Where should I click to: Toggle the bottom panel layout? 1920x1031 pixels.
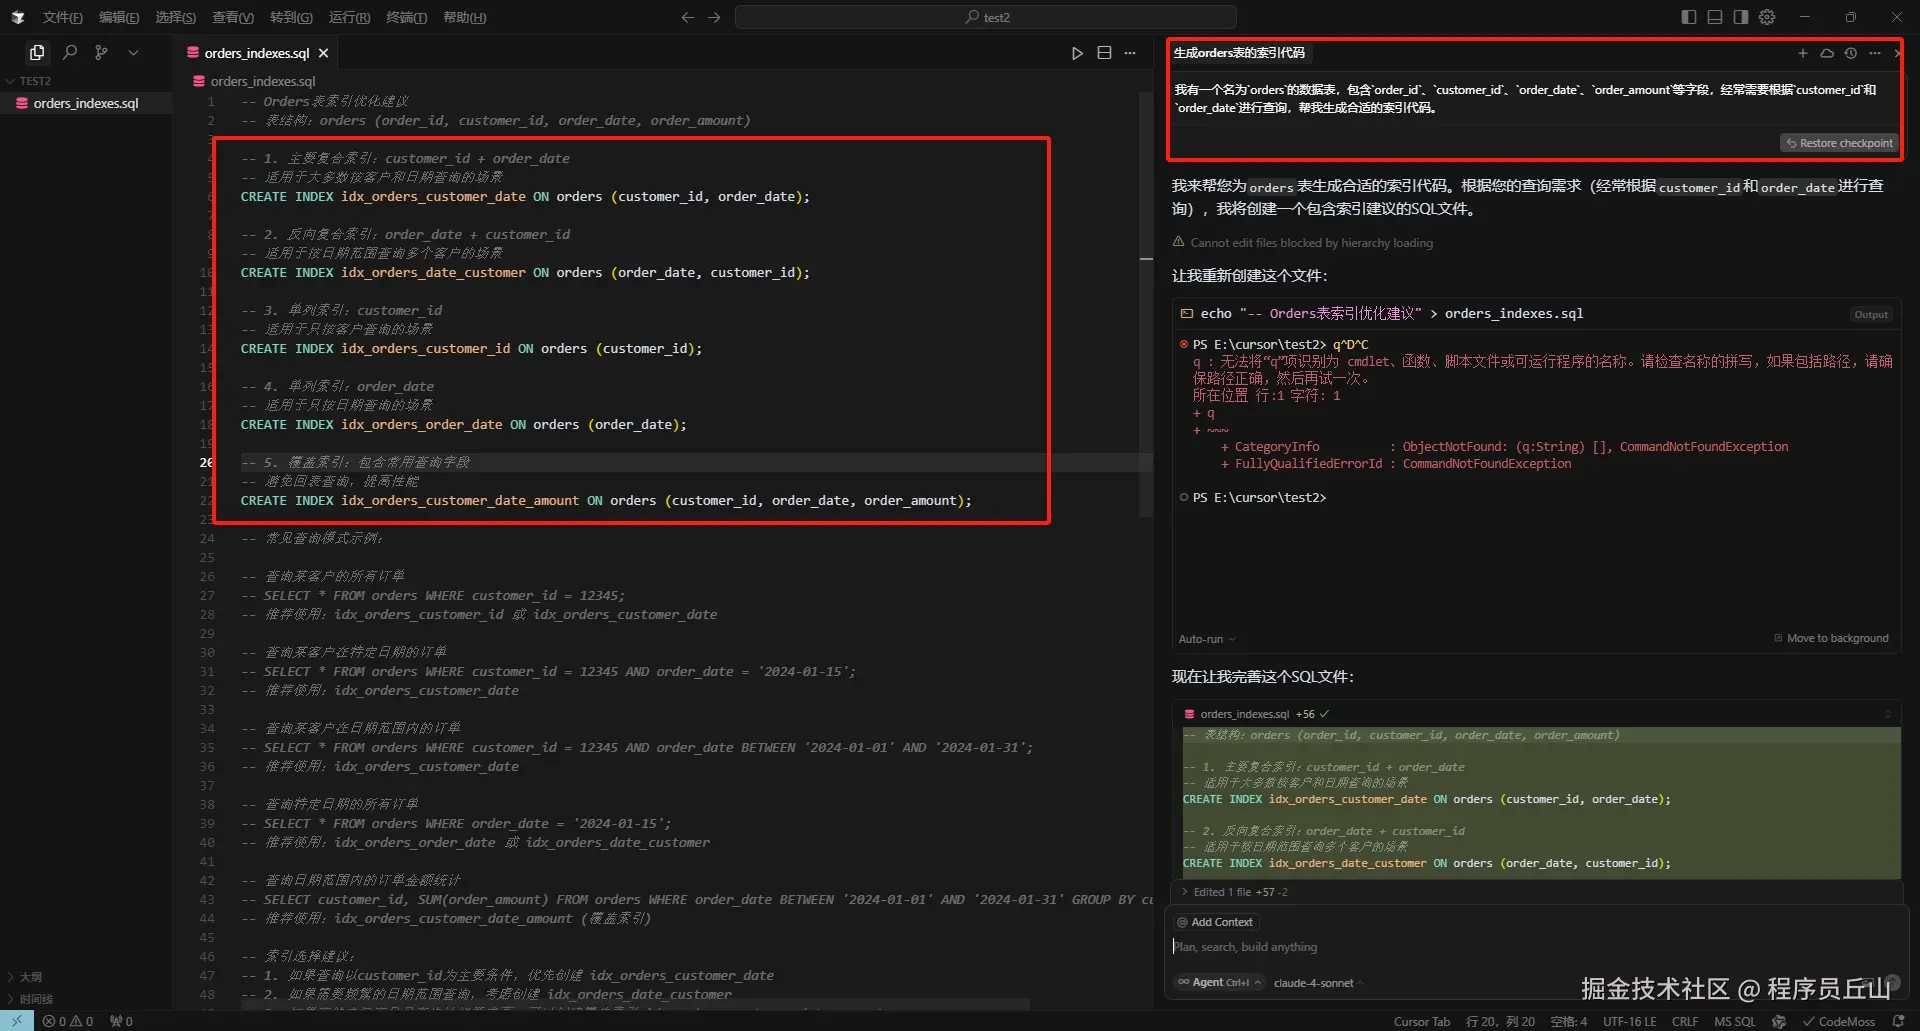click(1715, 17)
